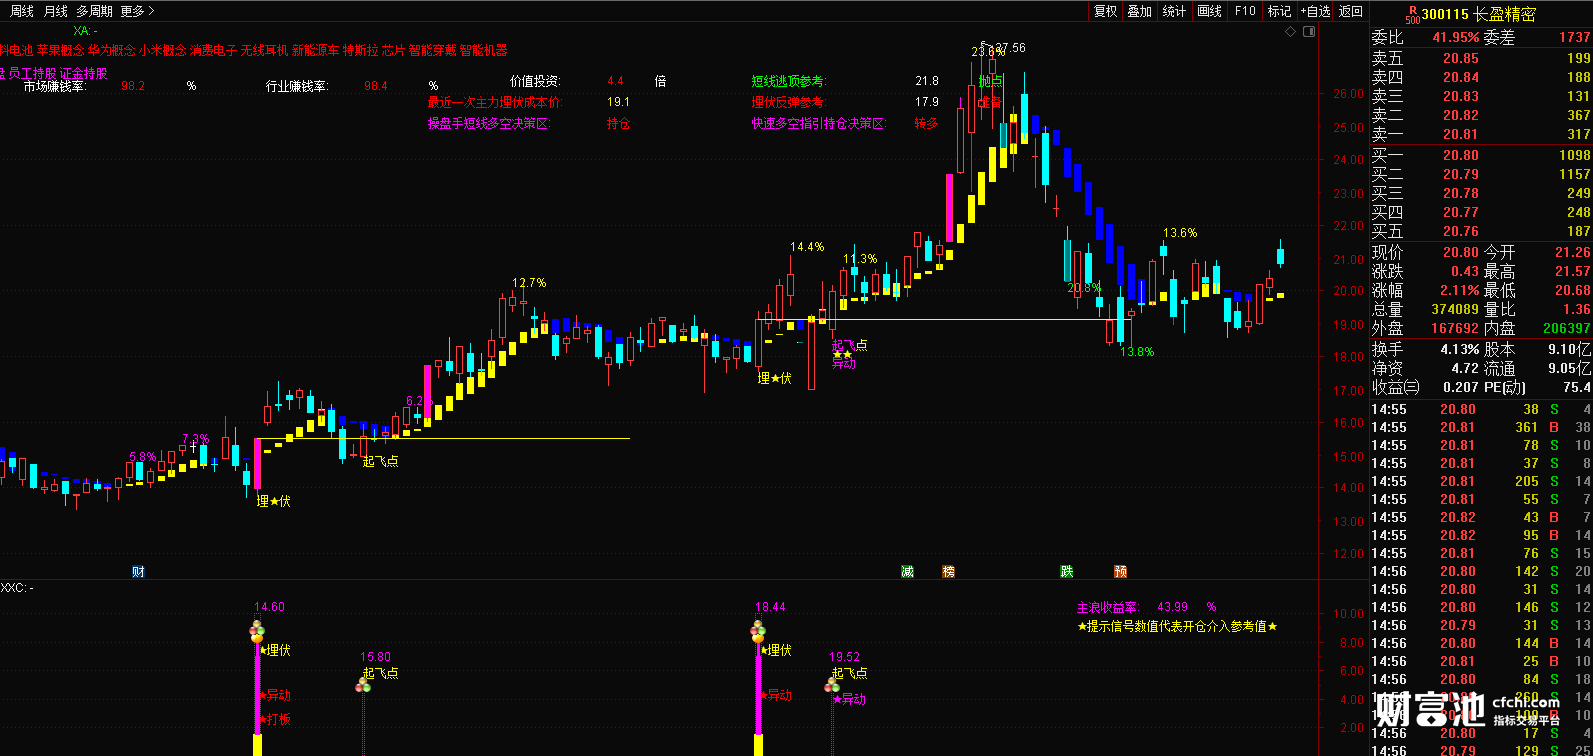
Task: Click signal balls icon at 14.60
Action: pos(256,632)
